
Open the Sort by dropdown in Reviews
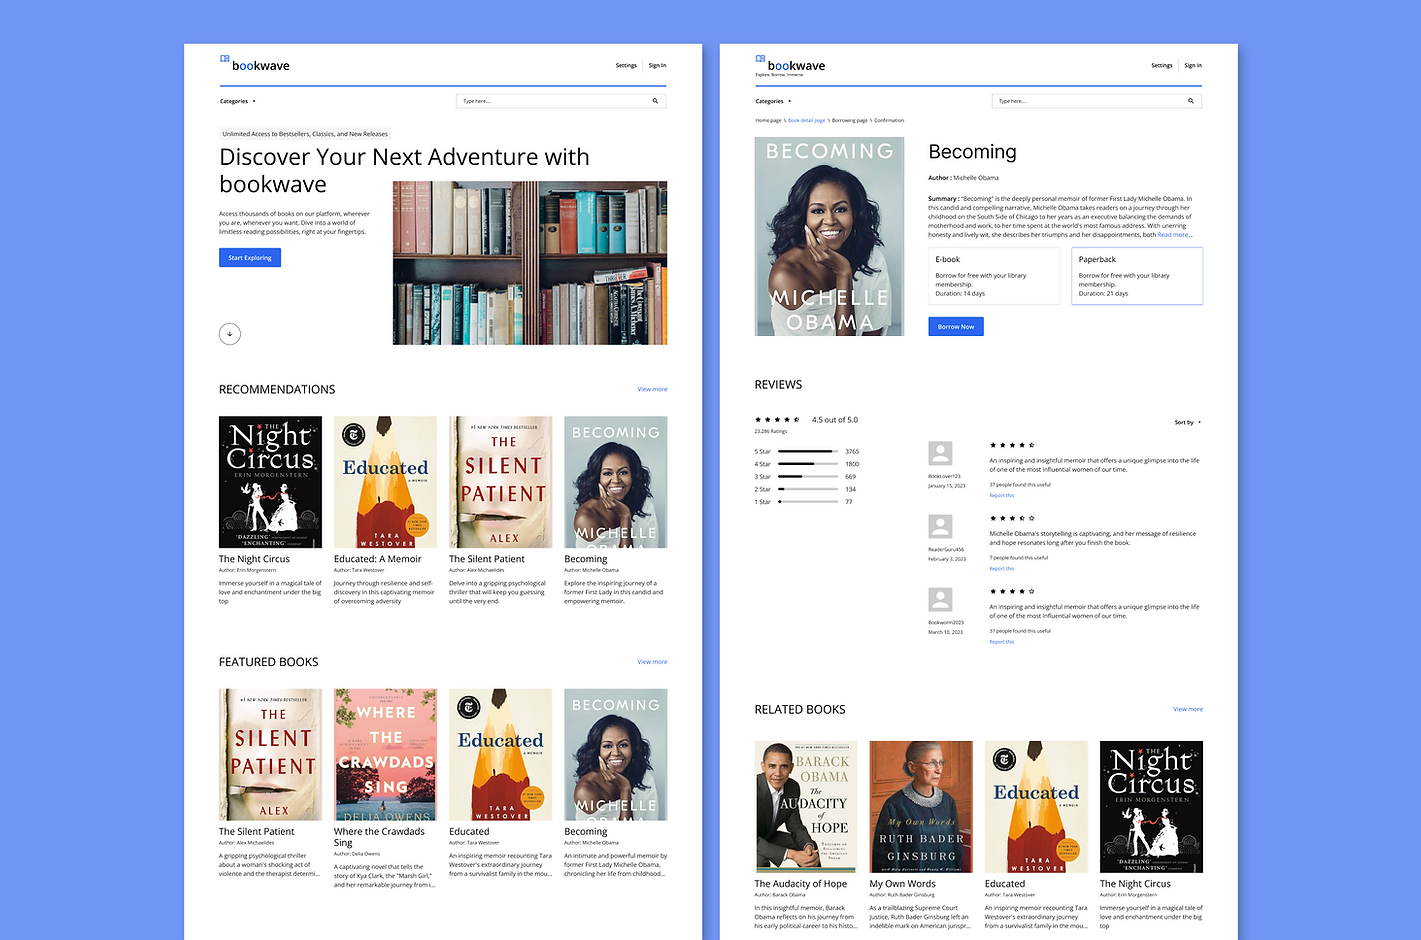(x=1188, y=422)
